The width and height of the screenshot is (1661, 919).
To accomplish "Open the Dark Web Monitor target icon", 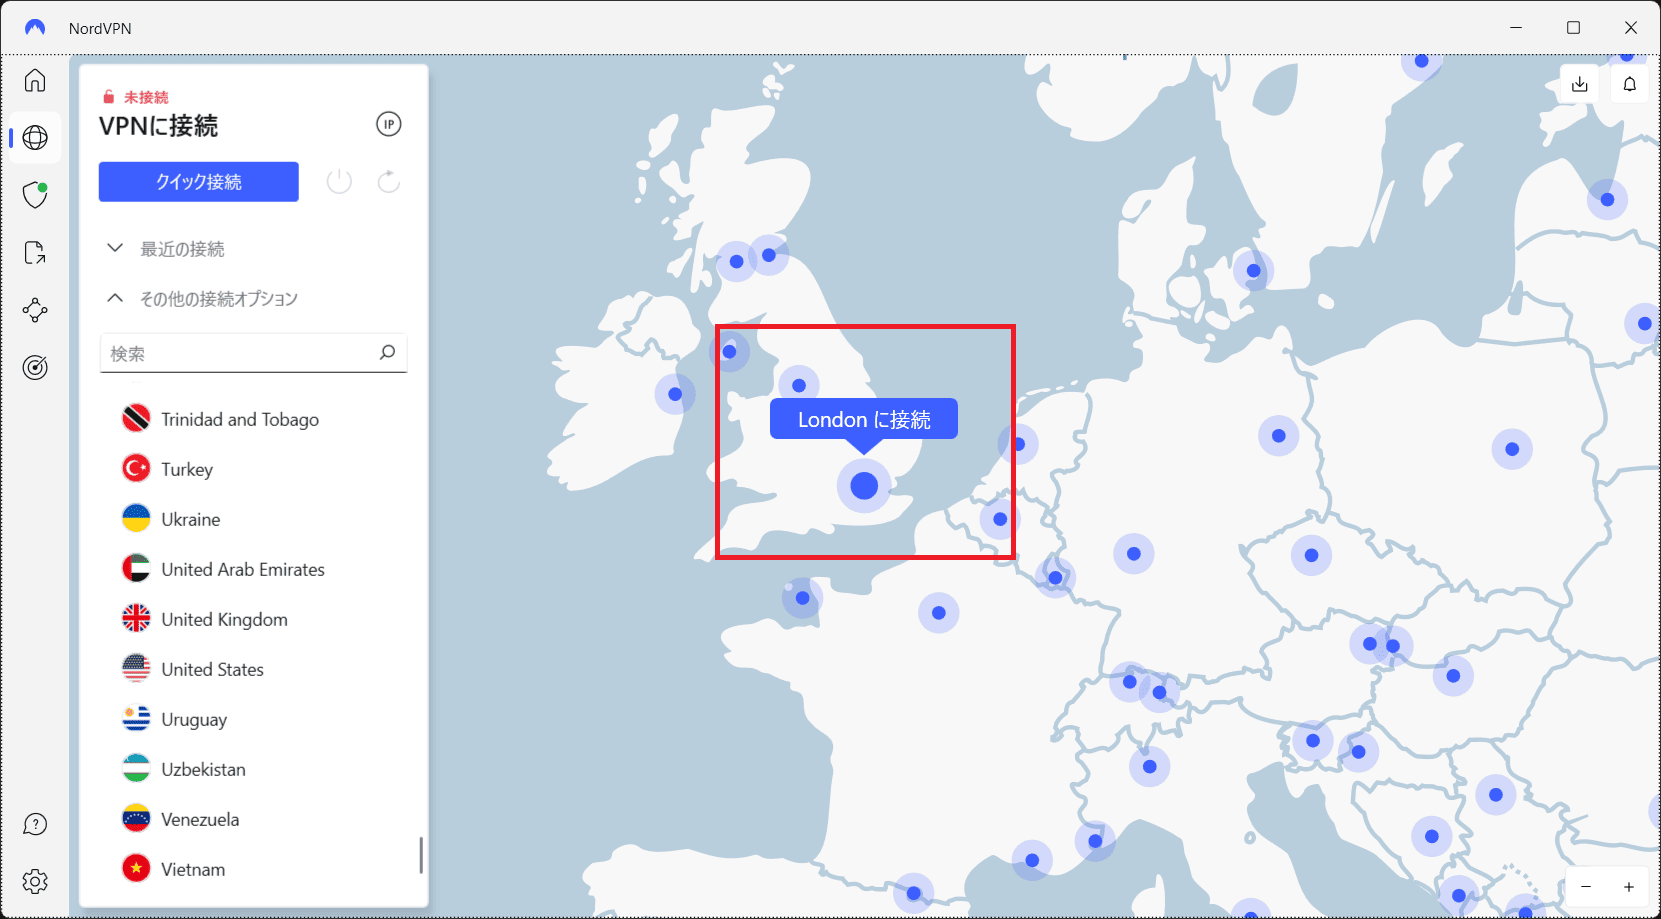I will pos(35,368).
